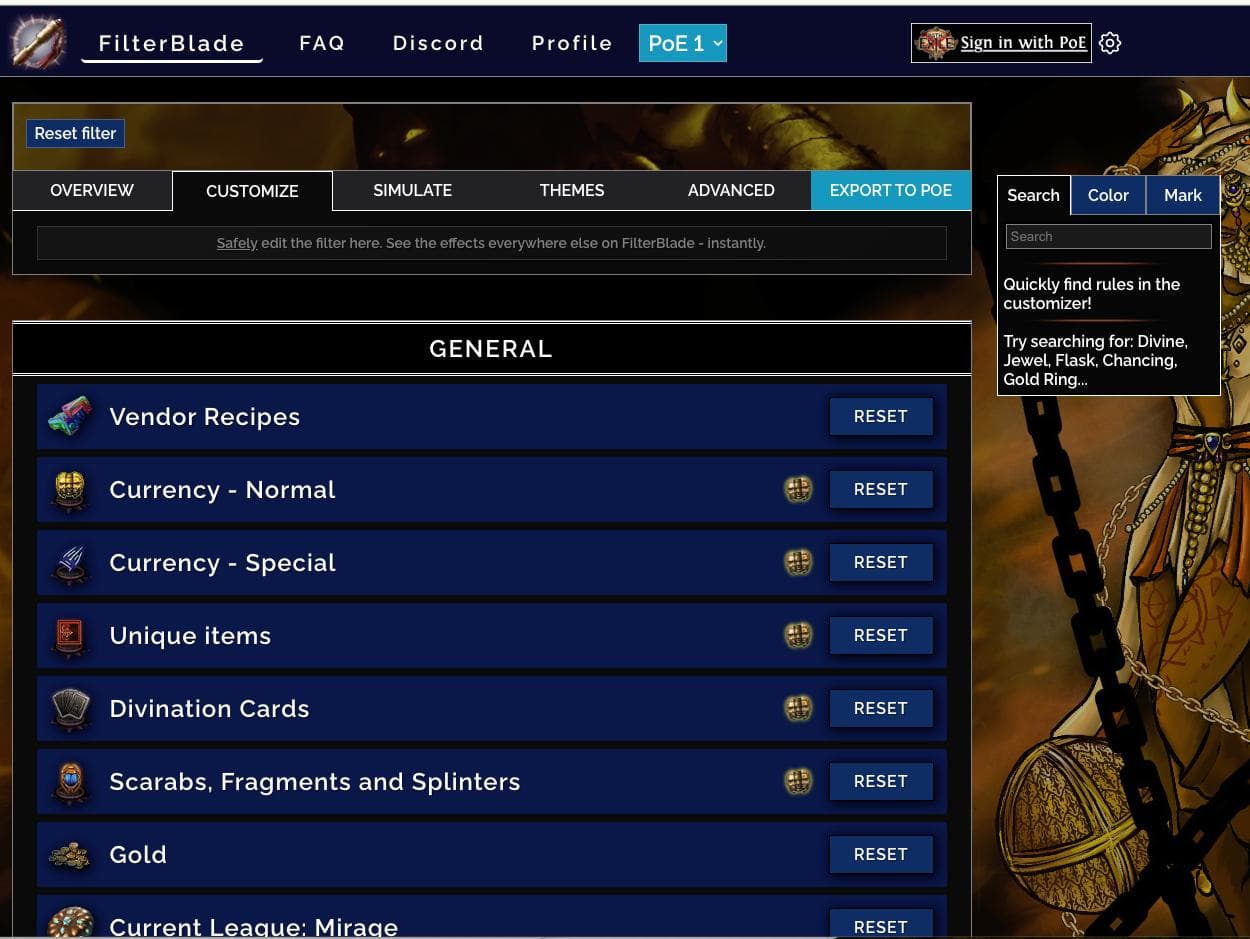Expand the Vendor Recipes section
The height and width of the screenshot is (939, 1250).
(x=492, y=417)
